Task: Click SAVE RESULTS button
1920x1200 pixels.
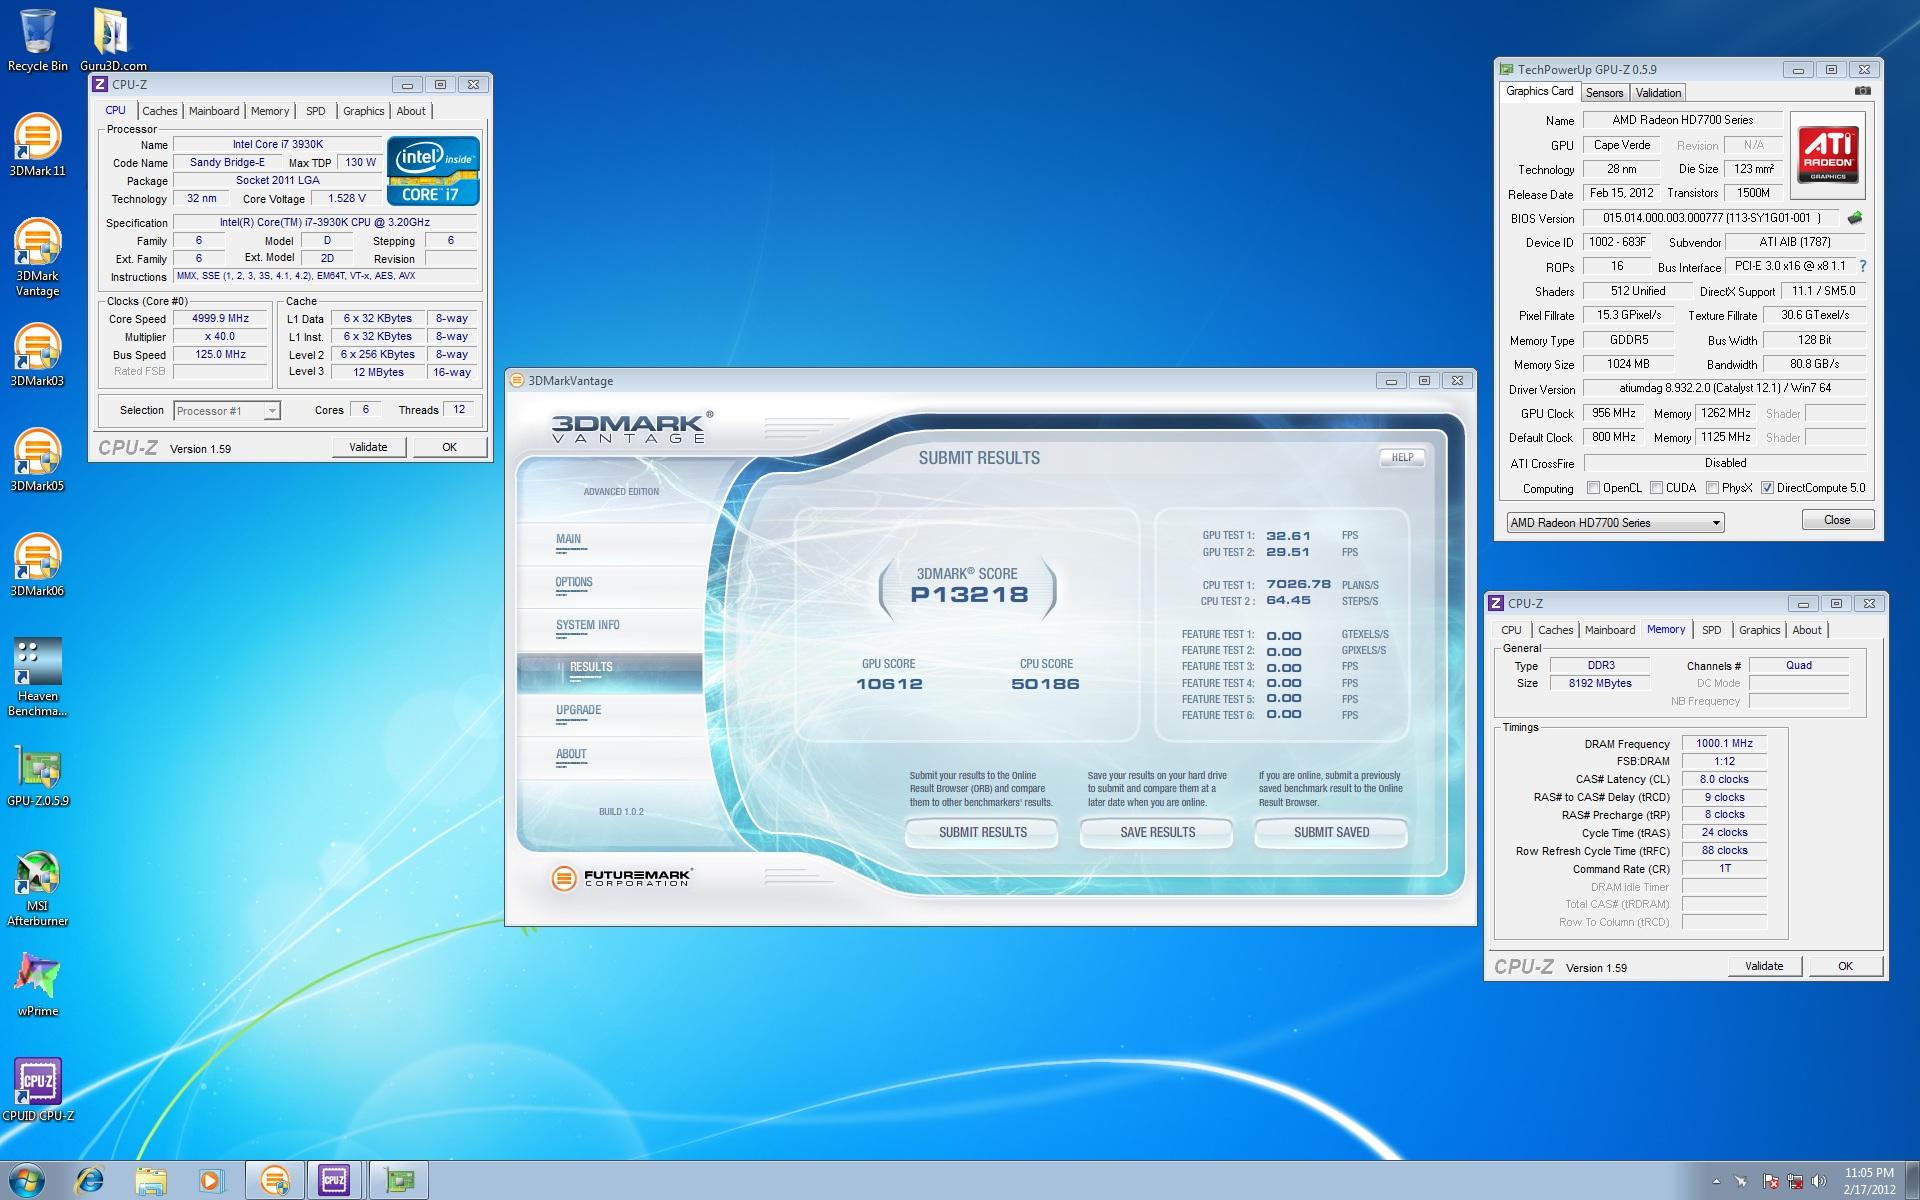Action: pos(1157,832)
